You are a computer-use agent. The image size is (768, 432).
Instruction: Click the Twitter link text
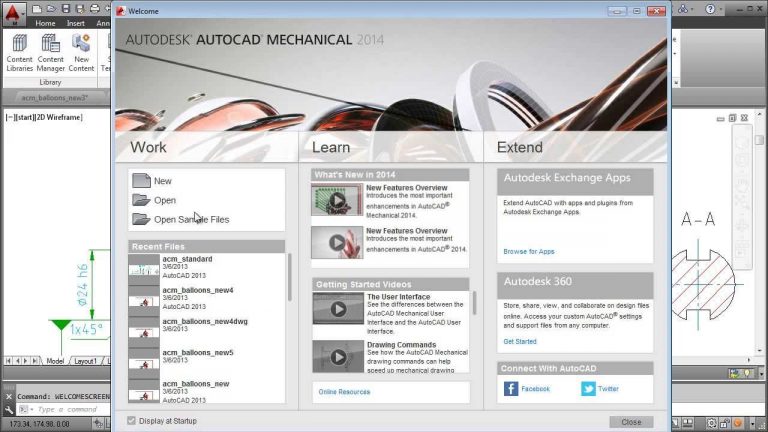(x=608, y=388)
